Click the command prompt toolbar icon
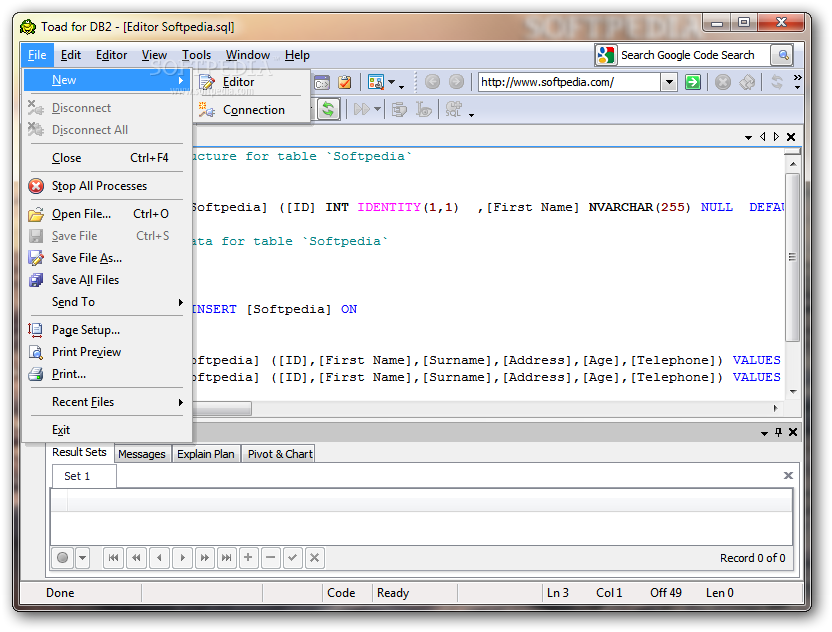 [322, 83]
